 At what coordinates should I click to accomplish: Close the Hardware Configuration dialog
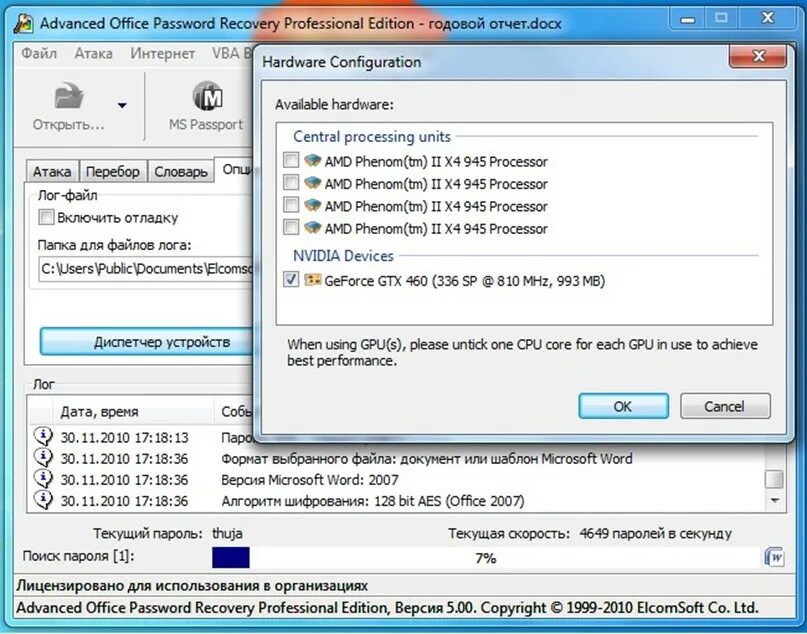pyautogui.click(x=758, y=56)
